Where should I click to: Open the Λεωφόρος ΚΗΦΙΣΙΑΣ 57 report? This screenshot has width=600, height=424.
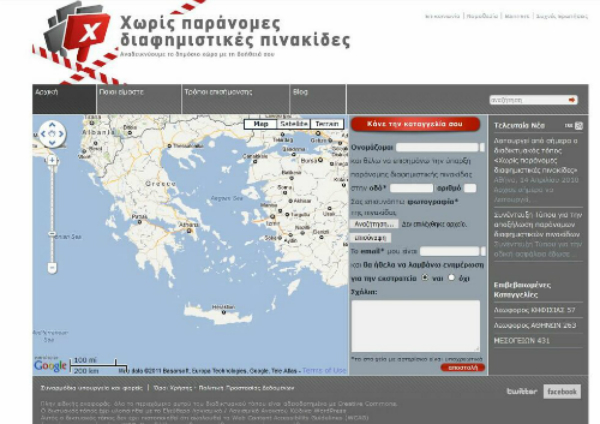(534, 310)
